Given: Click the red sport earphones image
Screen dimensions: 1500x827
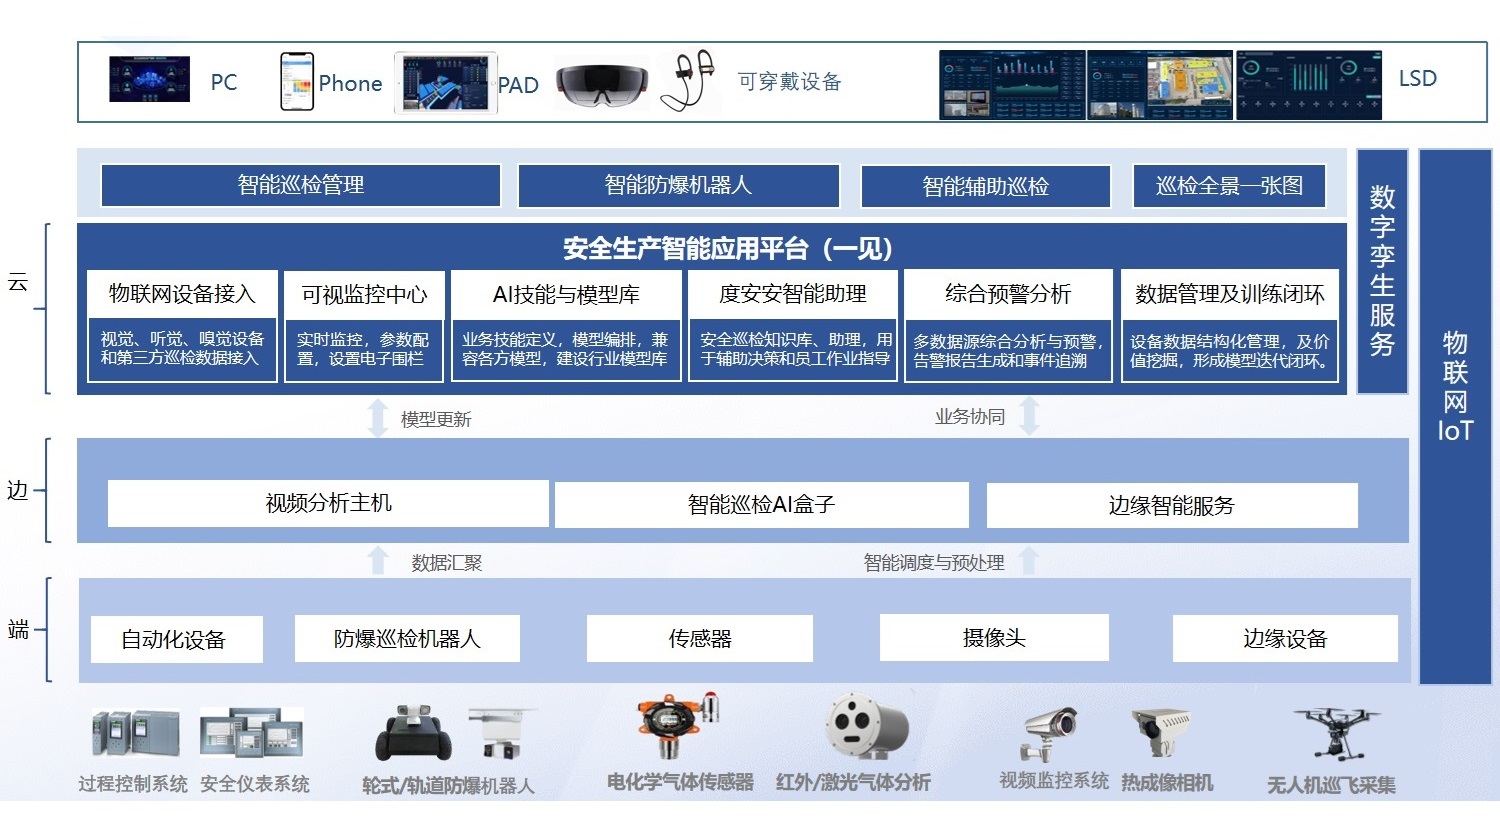Looking at the screenshot, I should coord(689,79).
